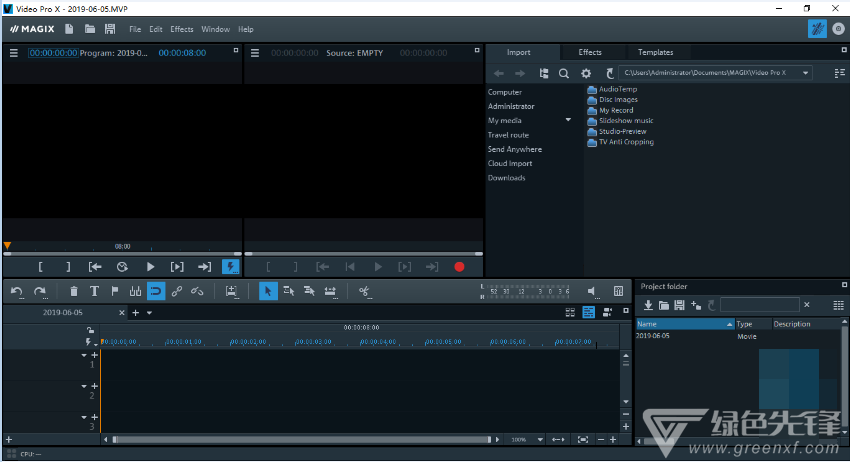Expand track 1 options arrow
Image resolution: width=850 pixels, height=462 pixels.
tap(83, 356)
